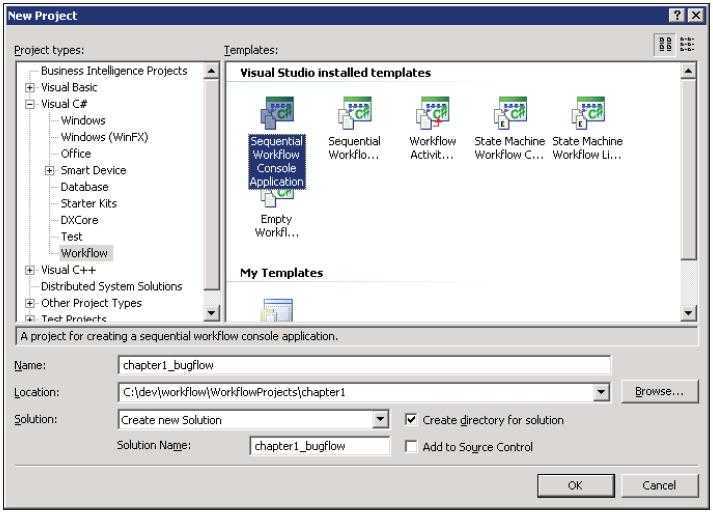This screenshot has width=713, height=512.
Task: Select the Test project type under Visual C#
Action: click(71, 236)
